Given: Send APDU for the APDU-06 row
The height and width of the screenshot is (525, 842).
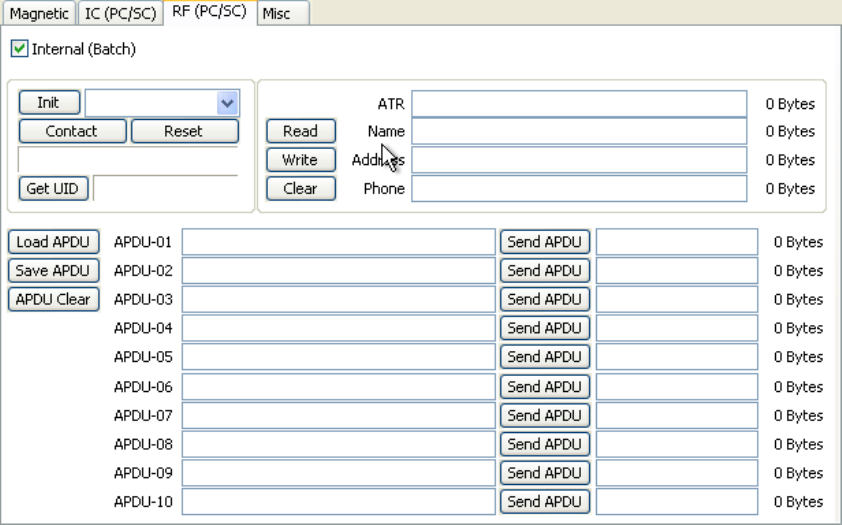Looking at the screenshot, I should click(x=545, y=387).
